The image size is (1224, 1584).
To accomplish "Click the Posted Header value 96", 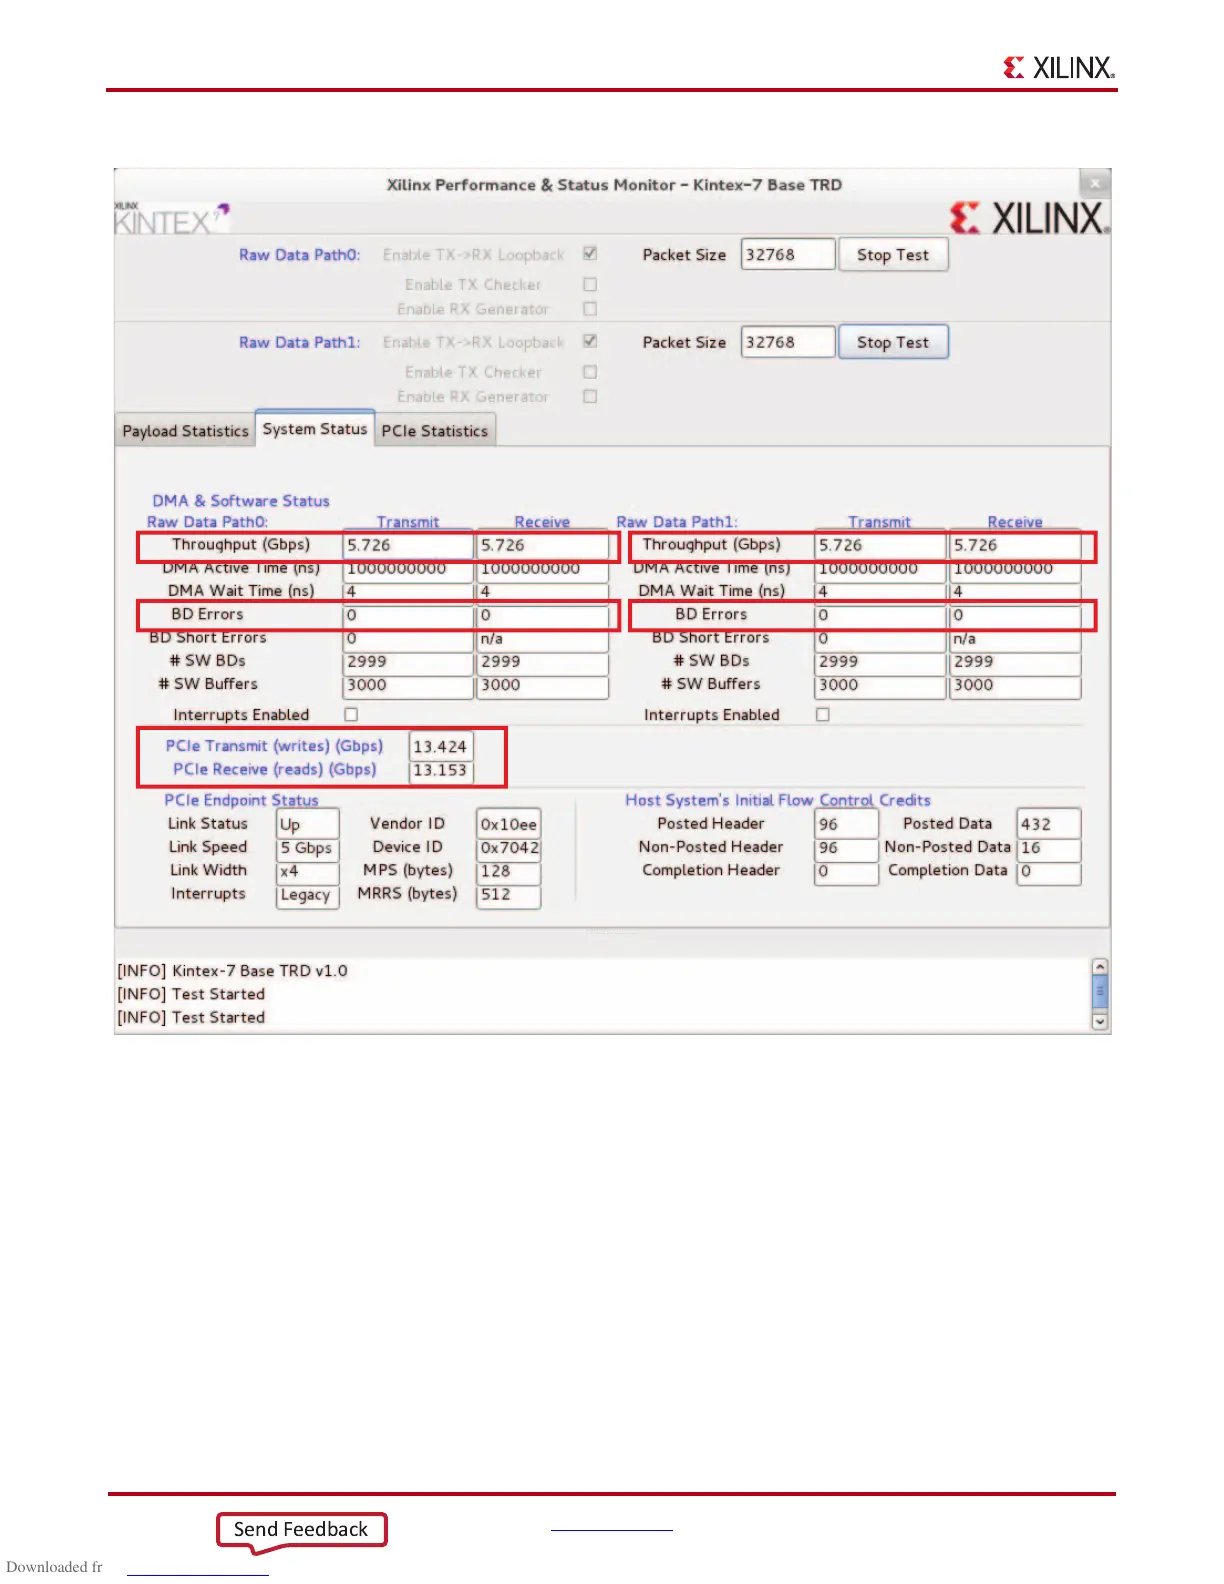I will [846, 825].
